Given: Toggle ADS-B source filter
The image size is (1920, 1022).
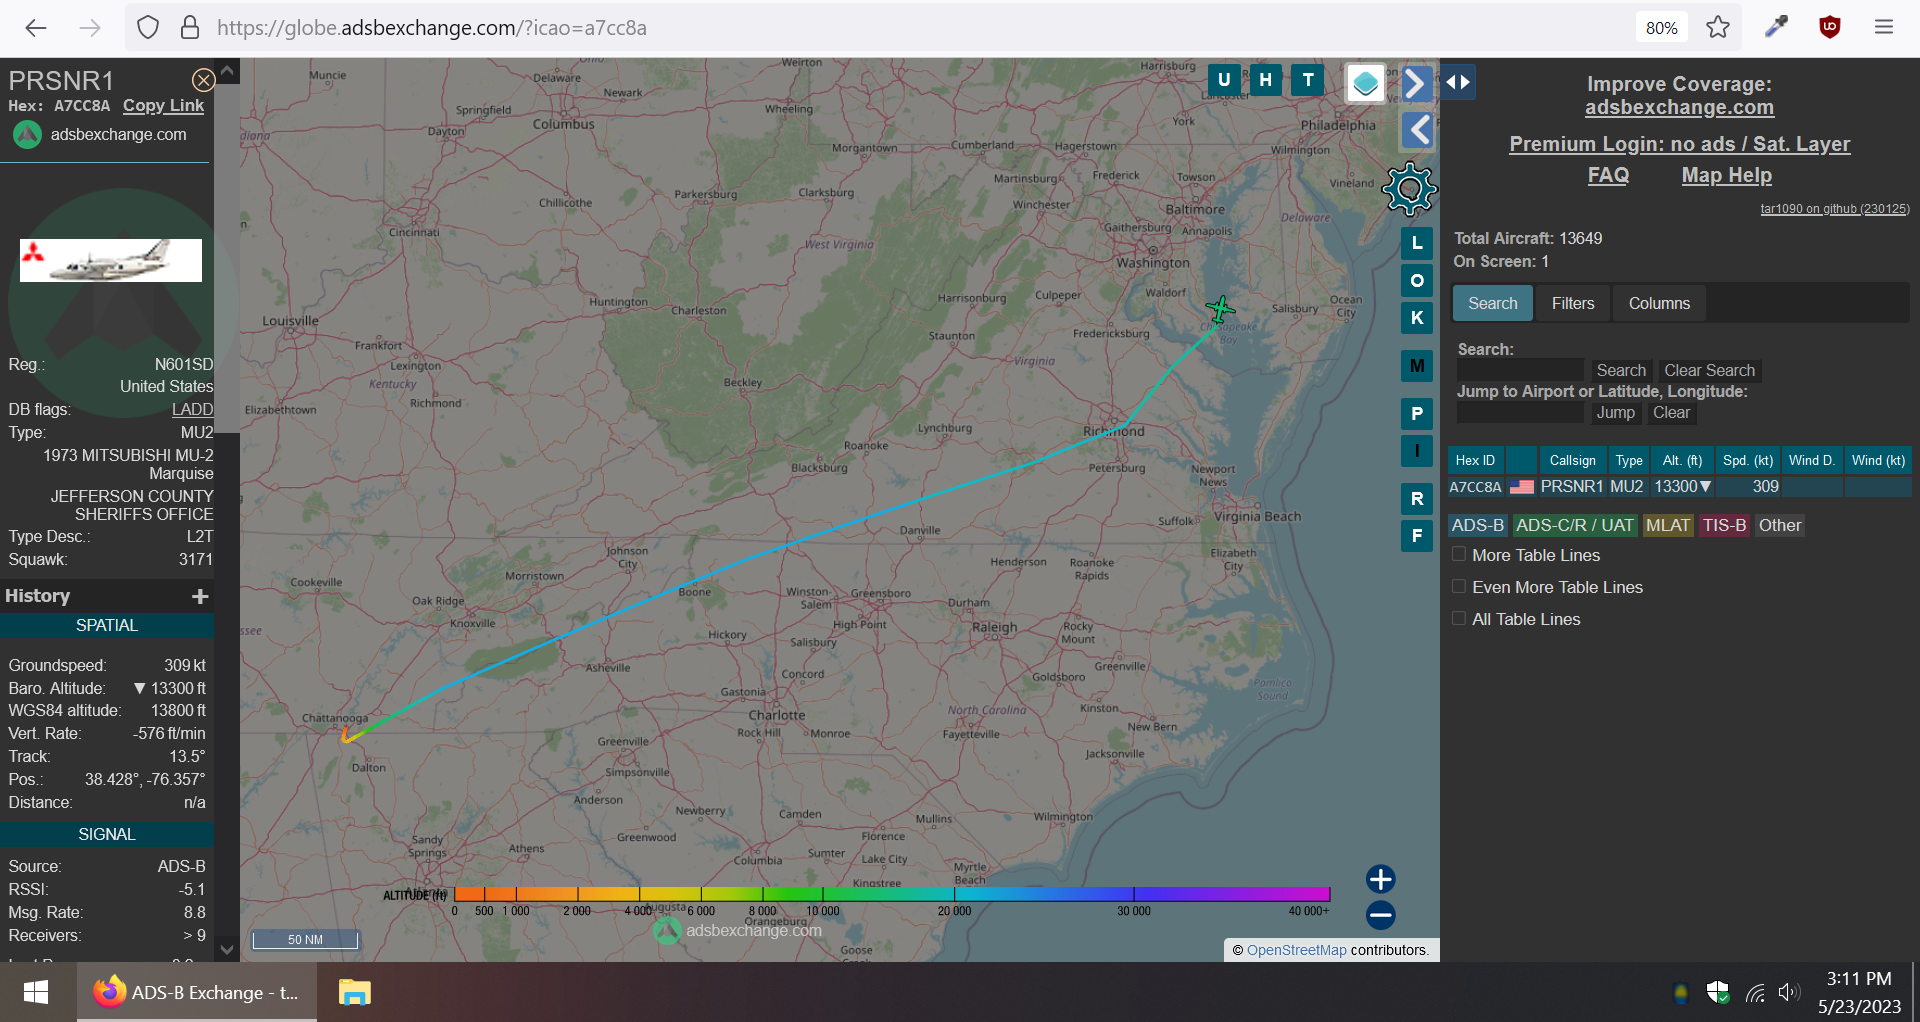Looking at the screenshot, I should 1478,526.
